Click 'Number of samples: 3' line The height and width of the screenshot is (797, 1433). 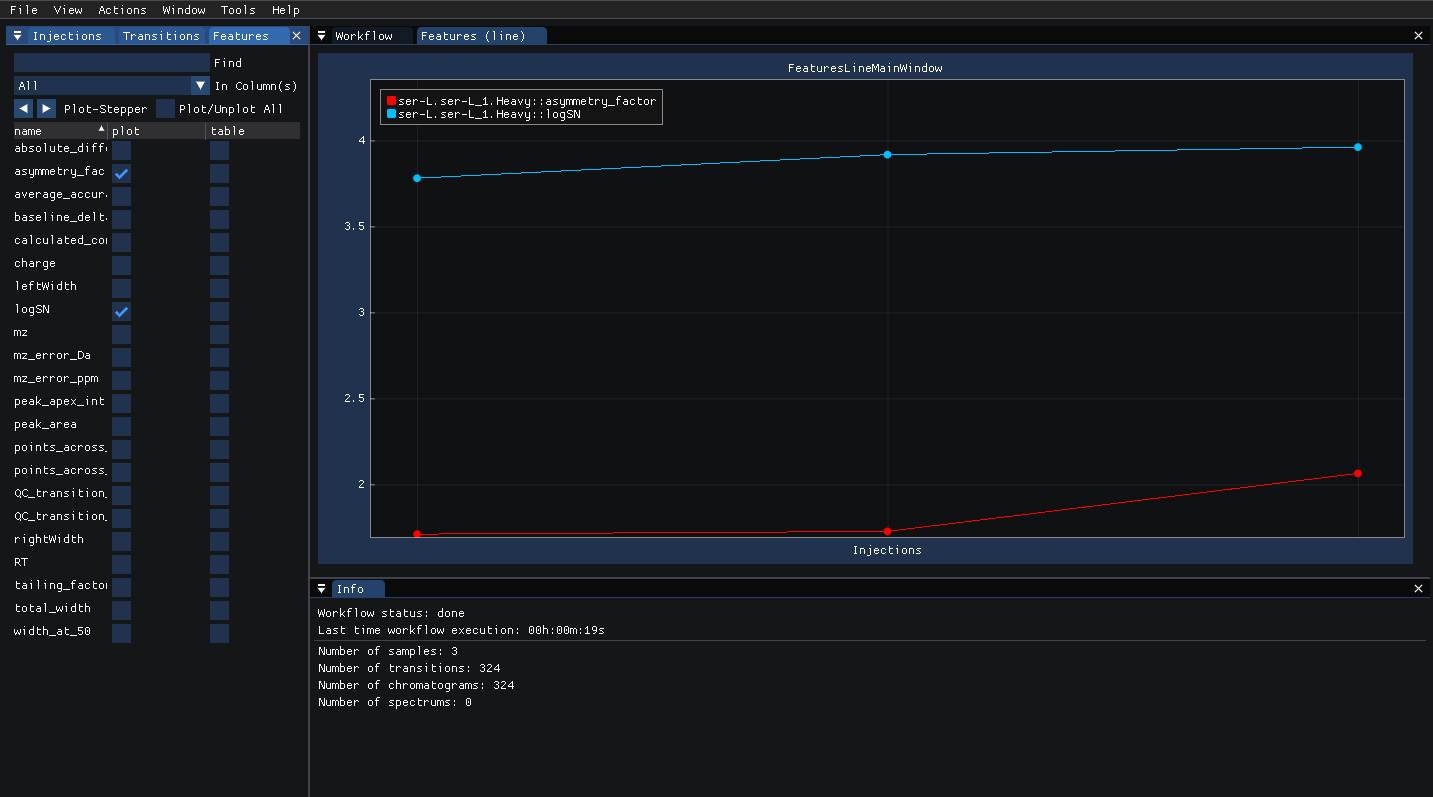388,651
